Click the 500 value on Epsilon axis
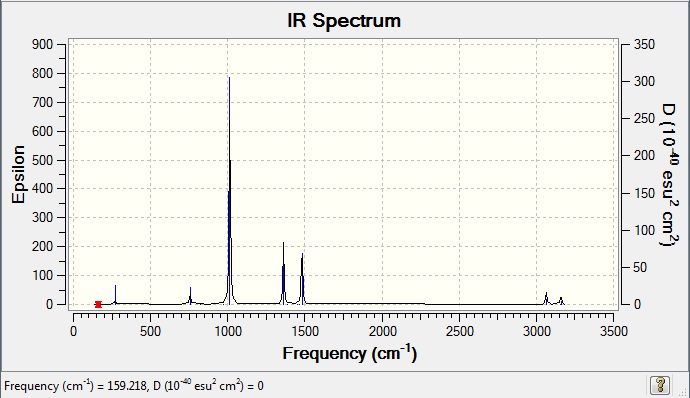 pyautogui.click(x=42, y=160)
